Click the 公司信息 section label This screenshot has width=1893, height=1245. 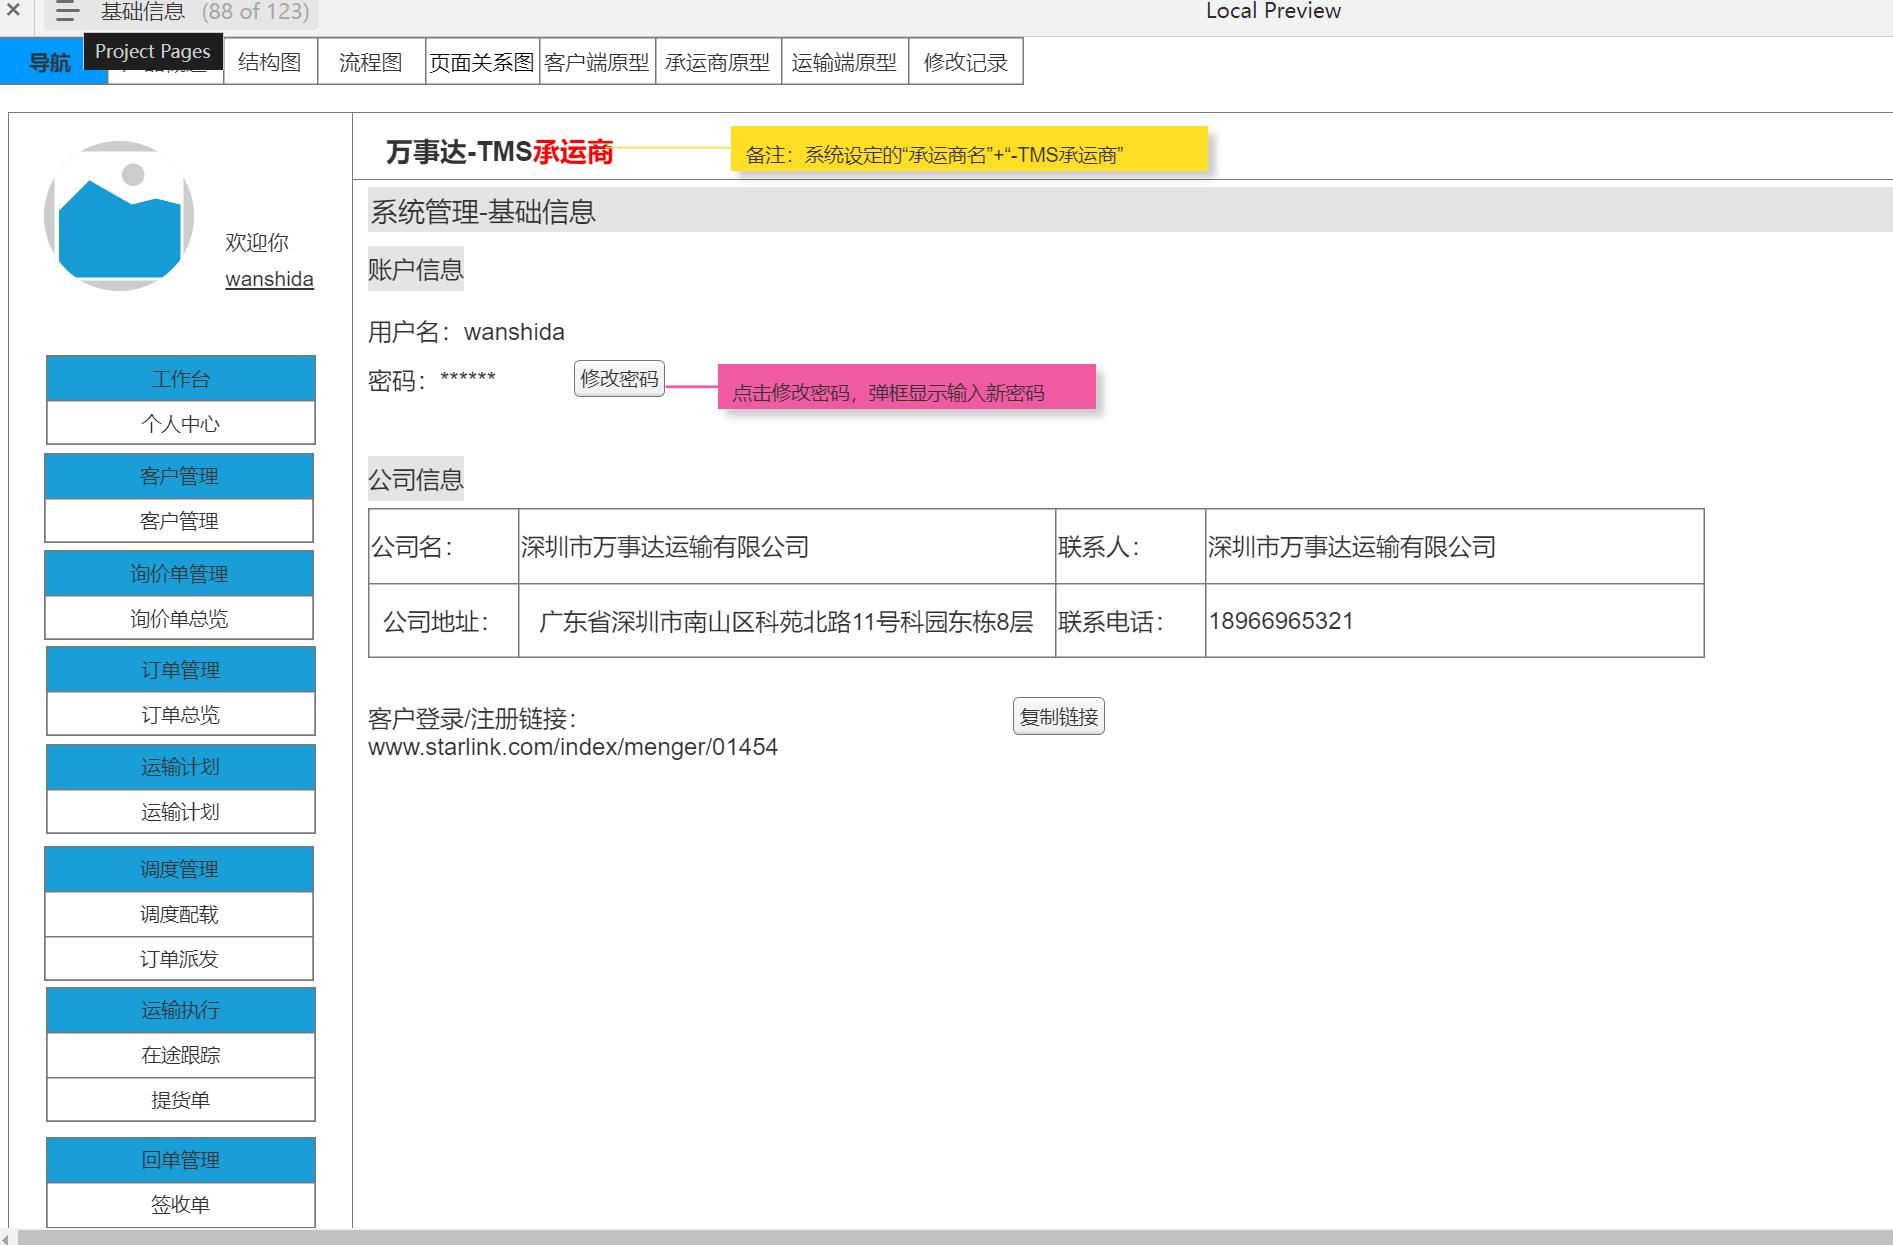point(416,479)
